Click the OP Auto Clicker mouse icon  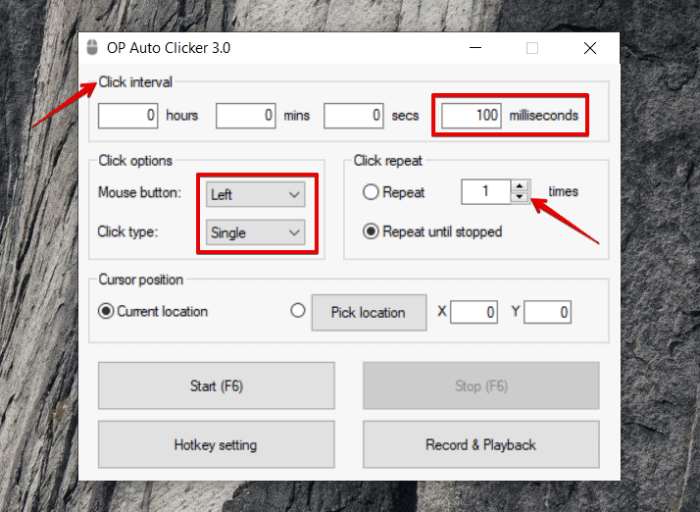[92, 48]
